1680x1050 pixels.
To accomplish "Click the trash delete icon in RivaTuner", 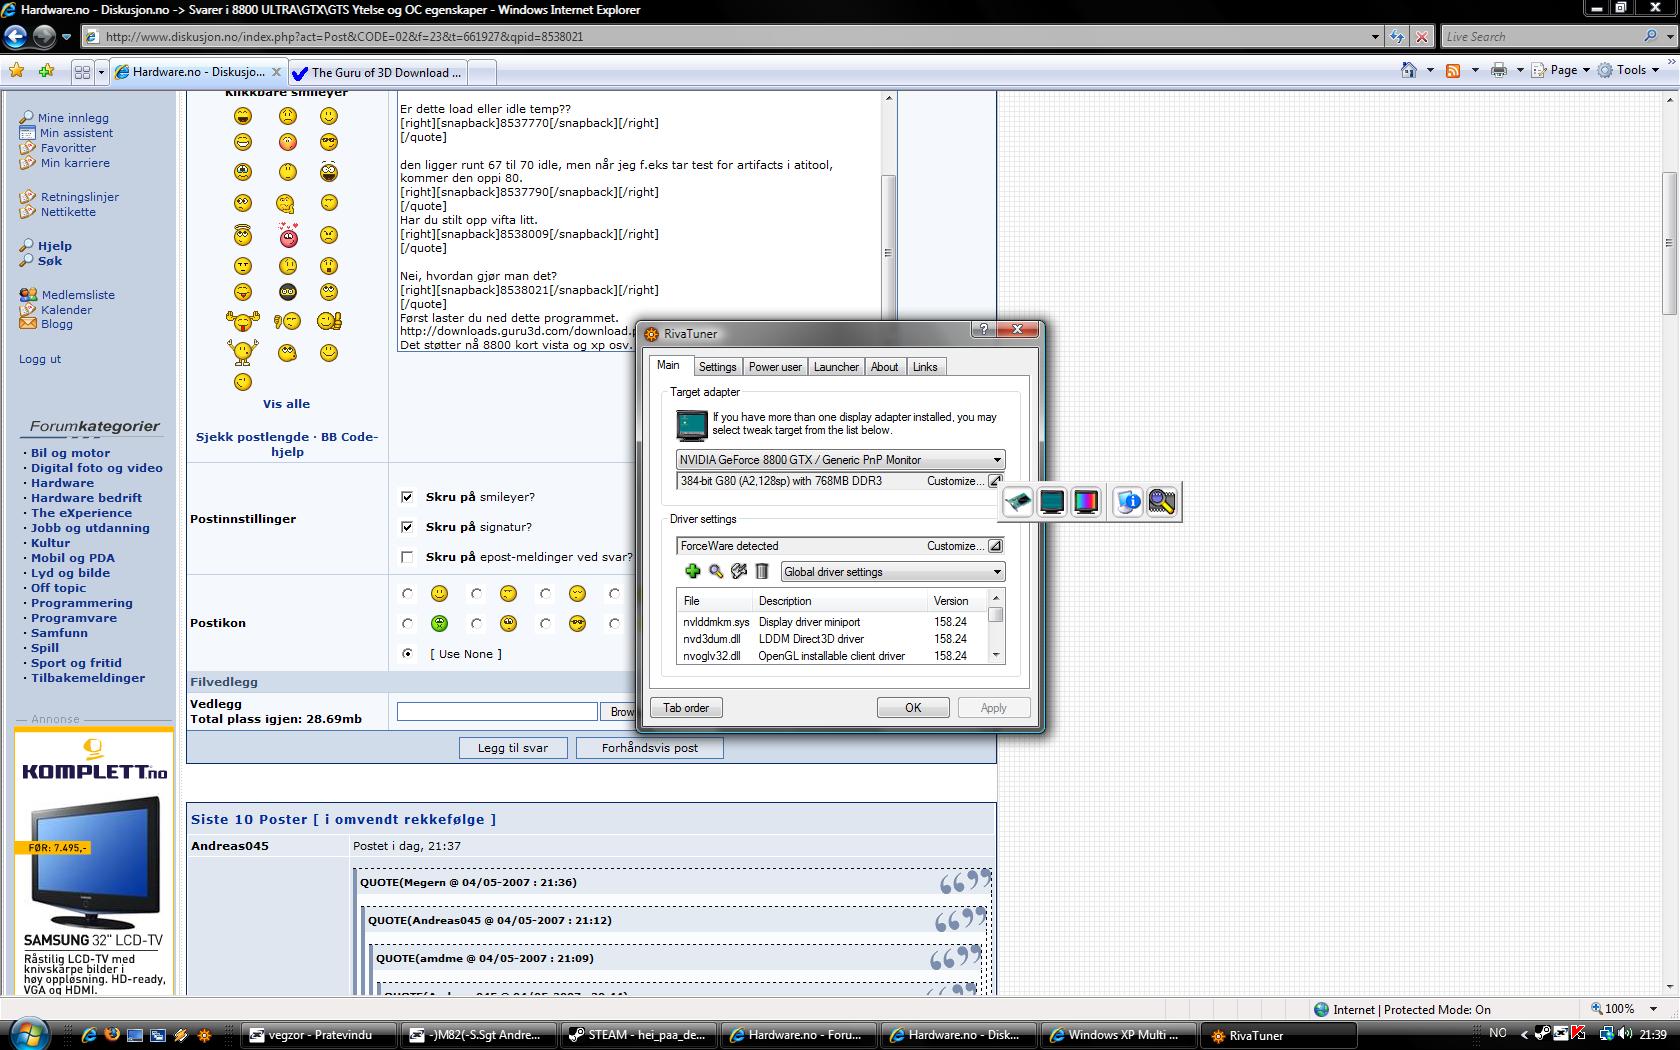I will [762, 571].
